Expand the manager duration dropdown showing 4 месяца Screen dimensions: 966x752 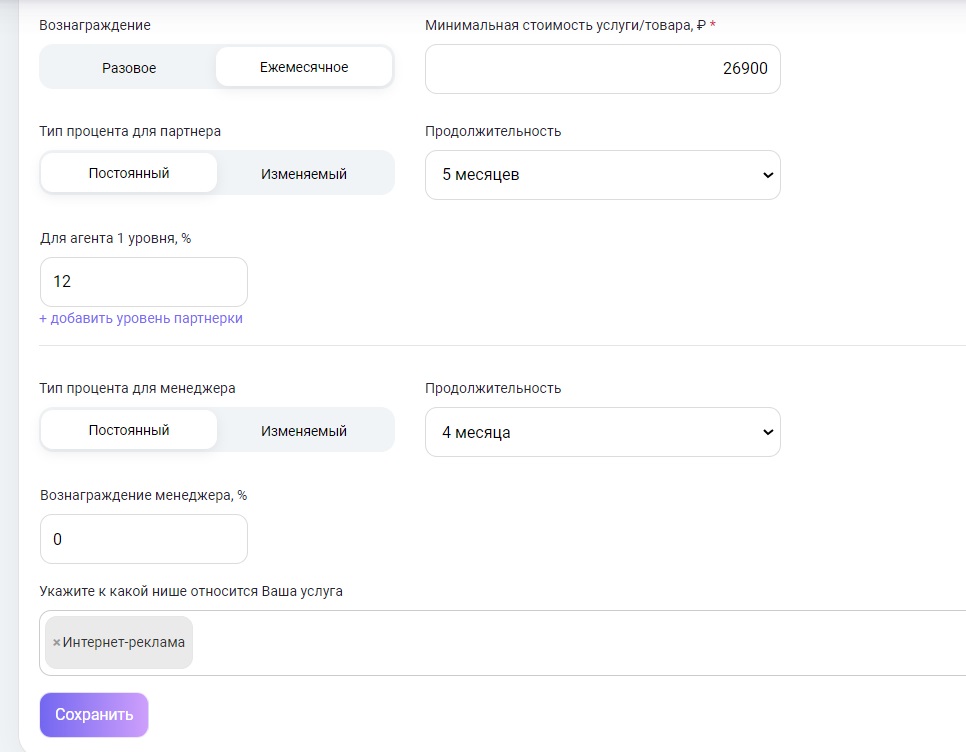click(602, 432)
